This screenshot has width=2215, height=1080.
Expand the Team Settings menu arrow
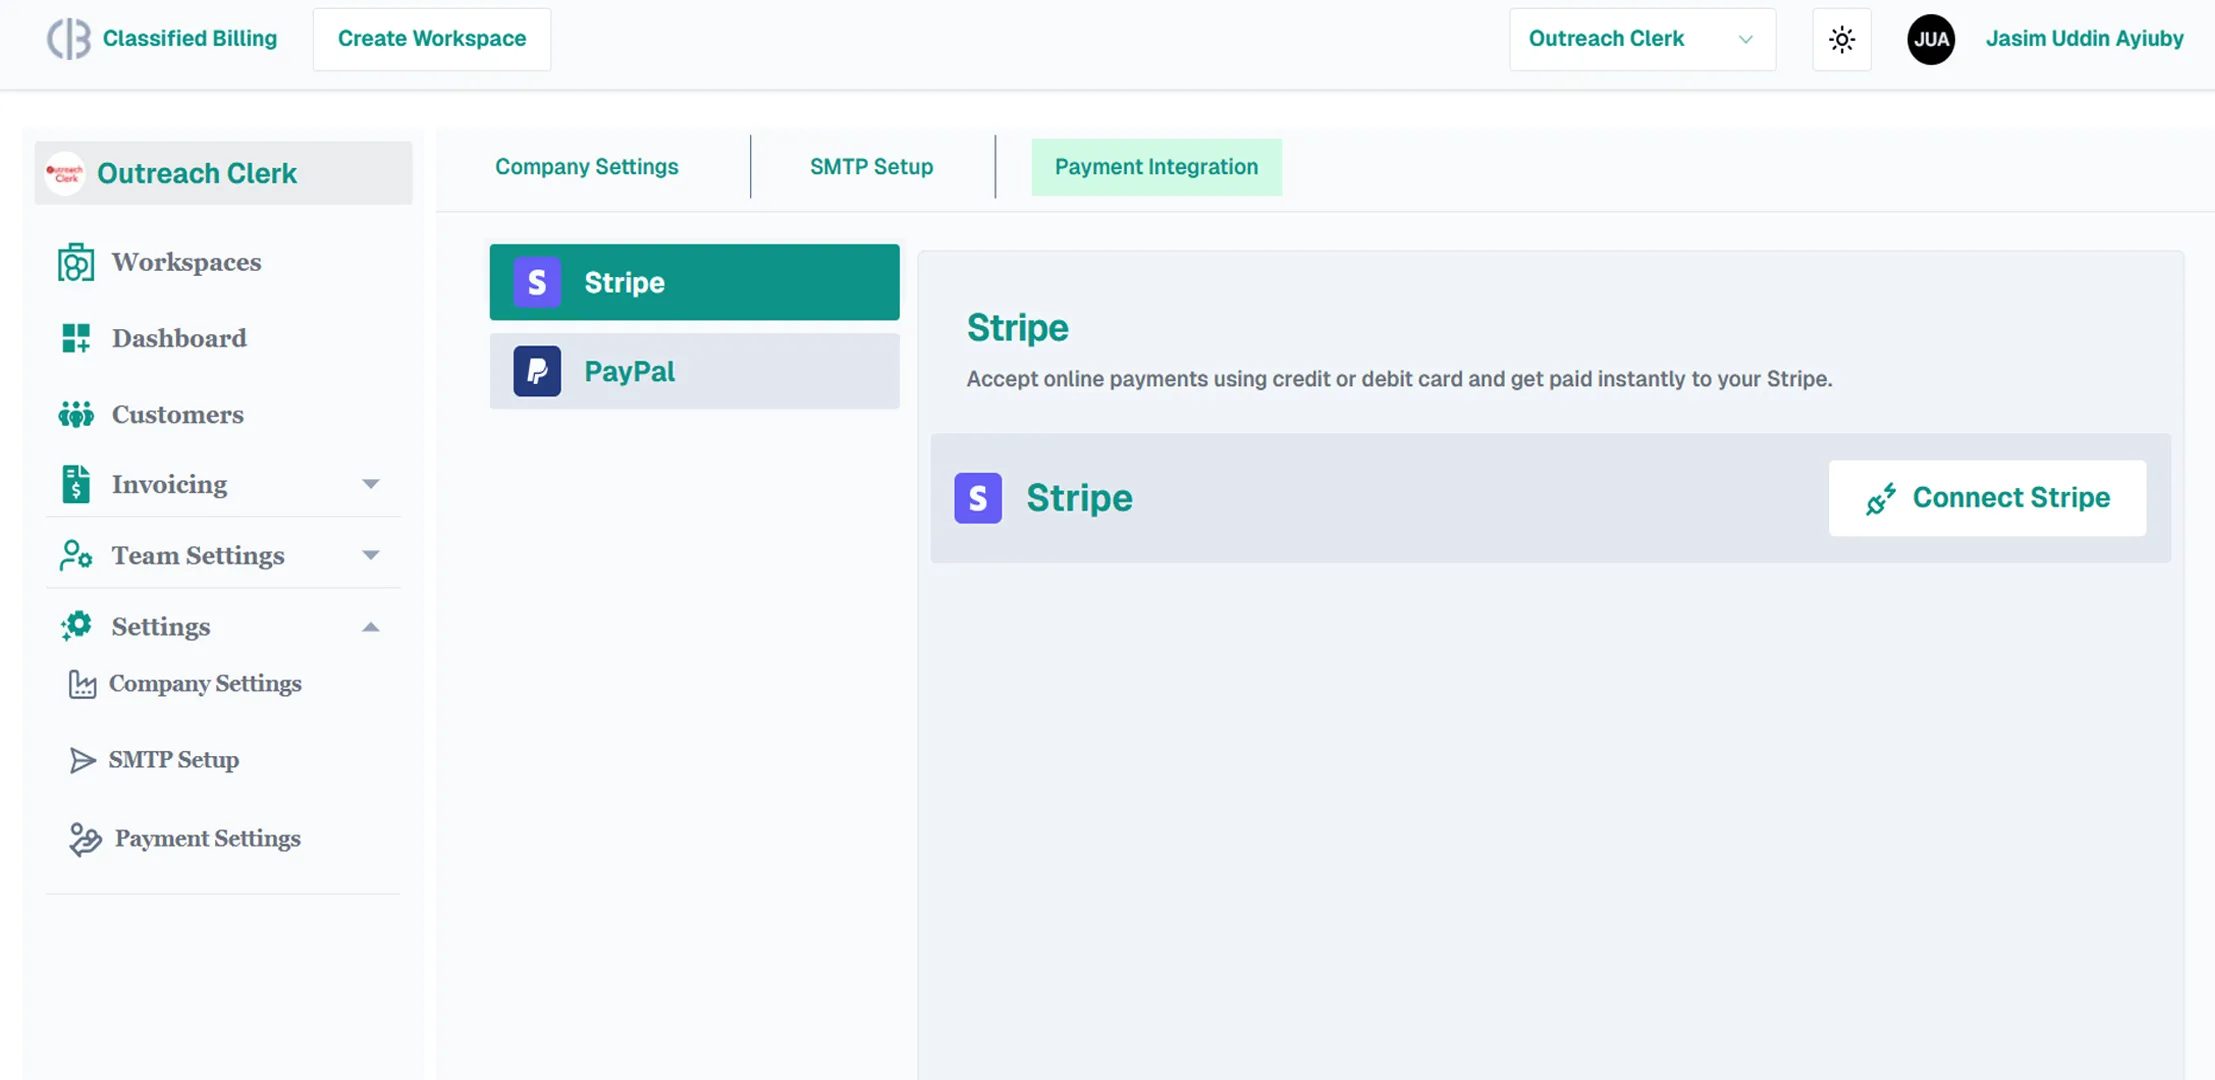click(x=371, y=555)
